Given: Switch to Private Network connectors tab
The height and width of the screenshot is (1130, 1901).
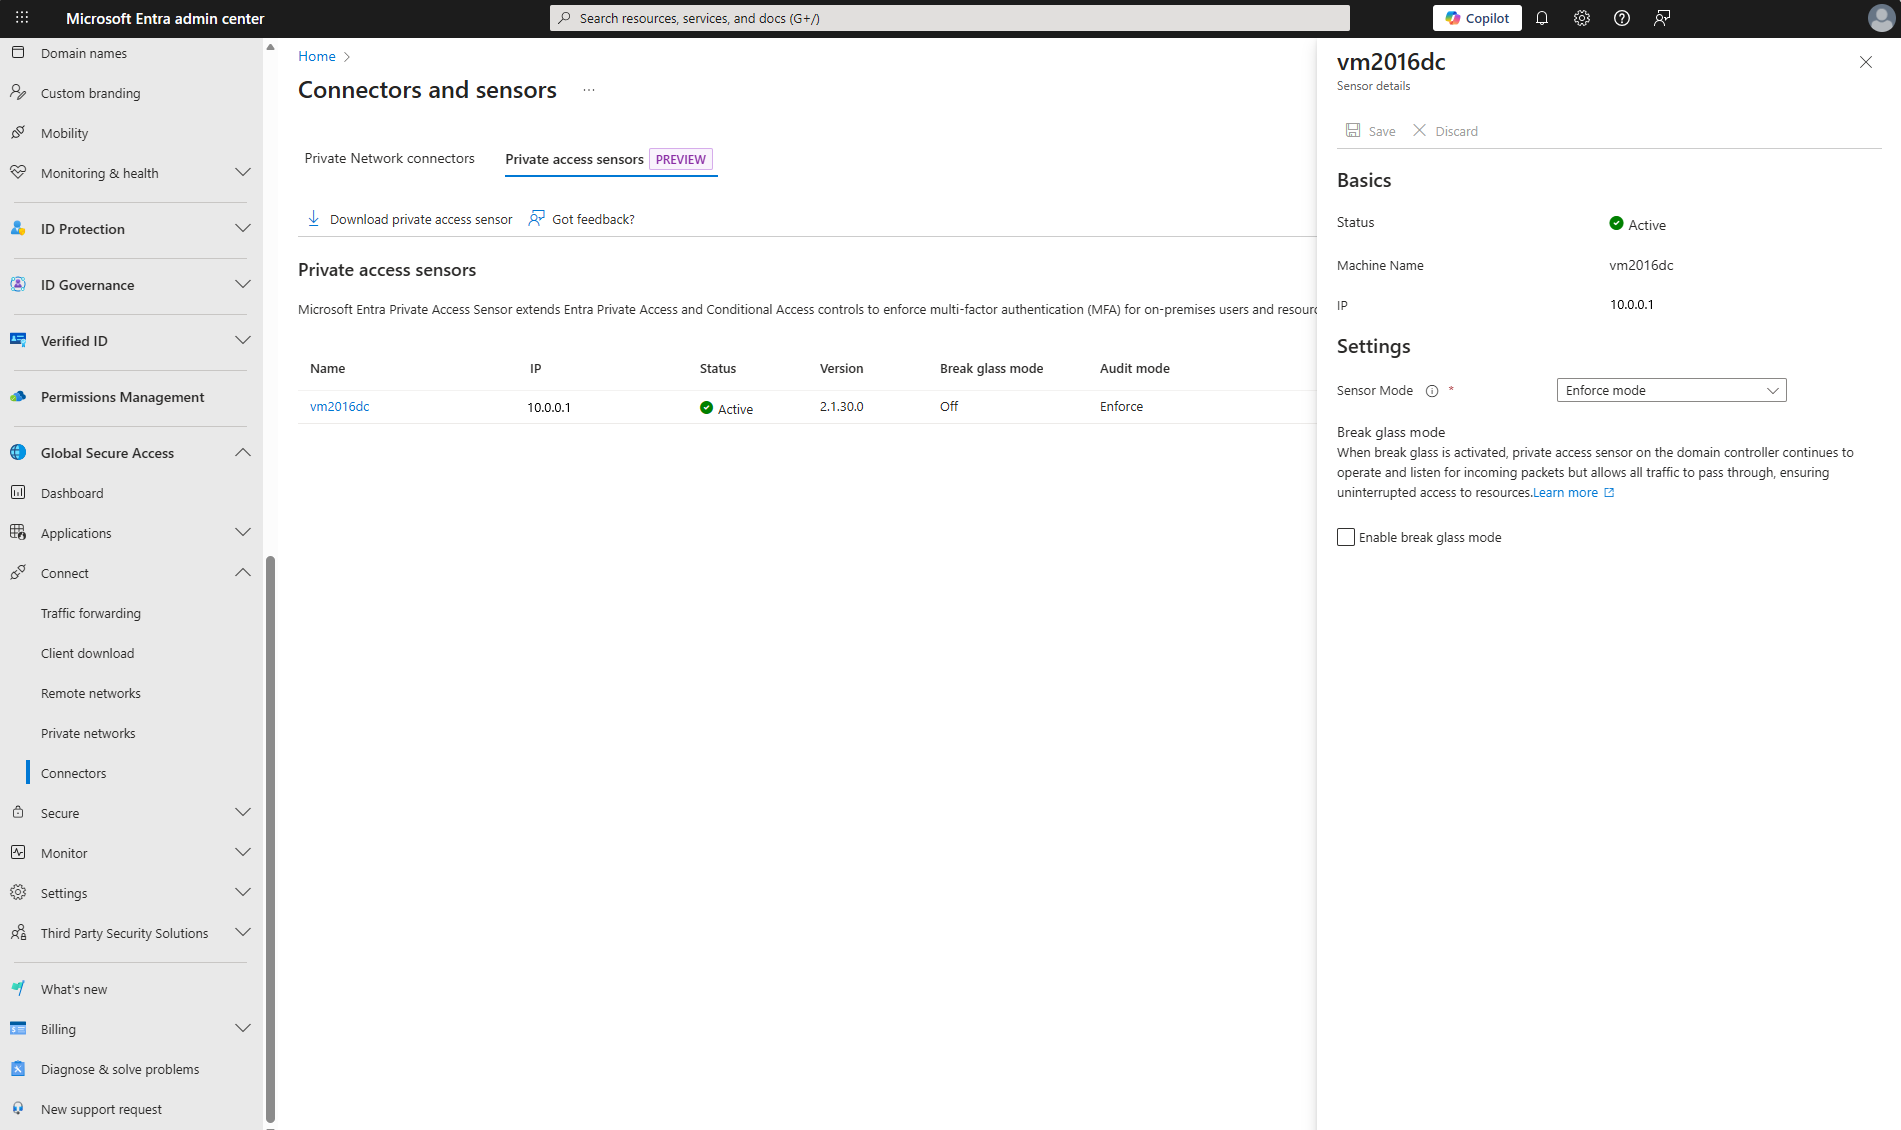Looking at the screenshot, I should pos(389,158).
